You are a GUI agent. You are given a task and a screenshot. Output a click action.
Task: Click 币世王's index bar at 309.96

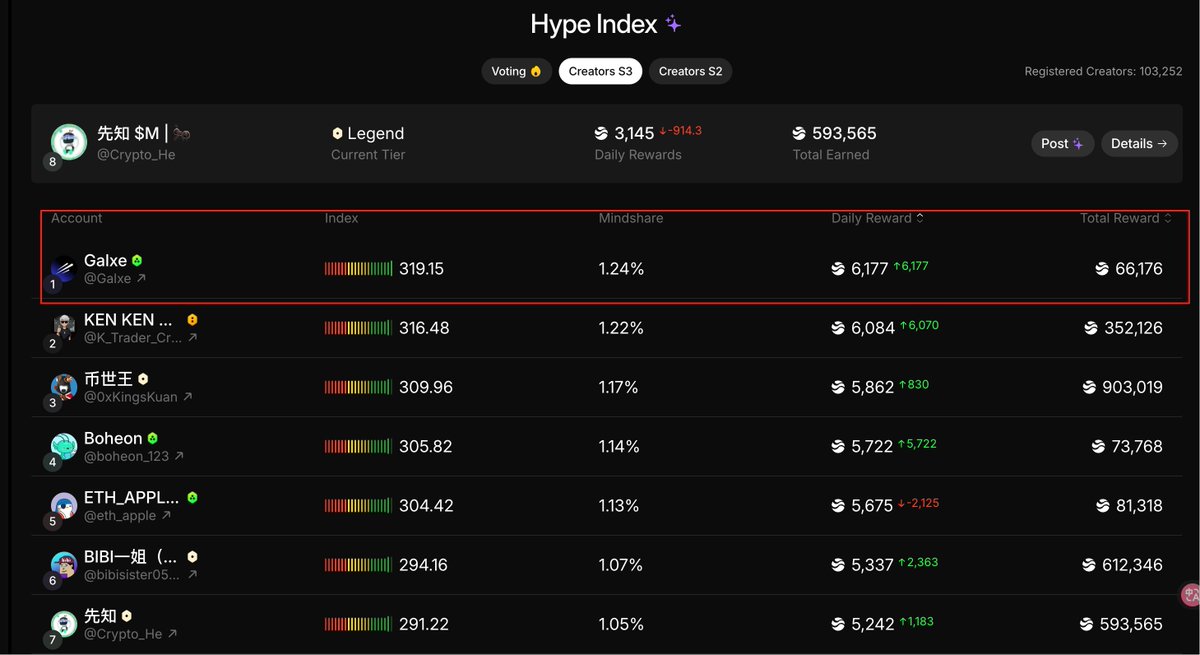(x=359, y=387)
